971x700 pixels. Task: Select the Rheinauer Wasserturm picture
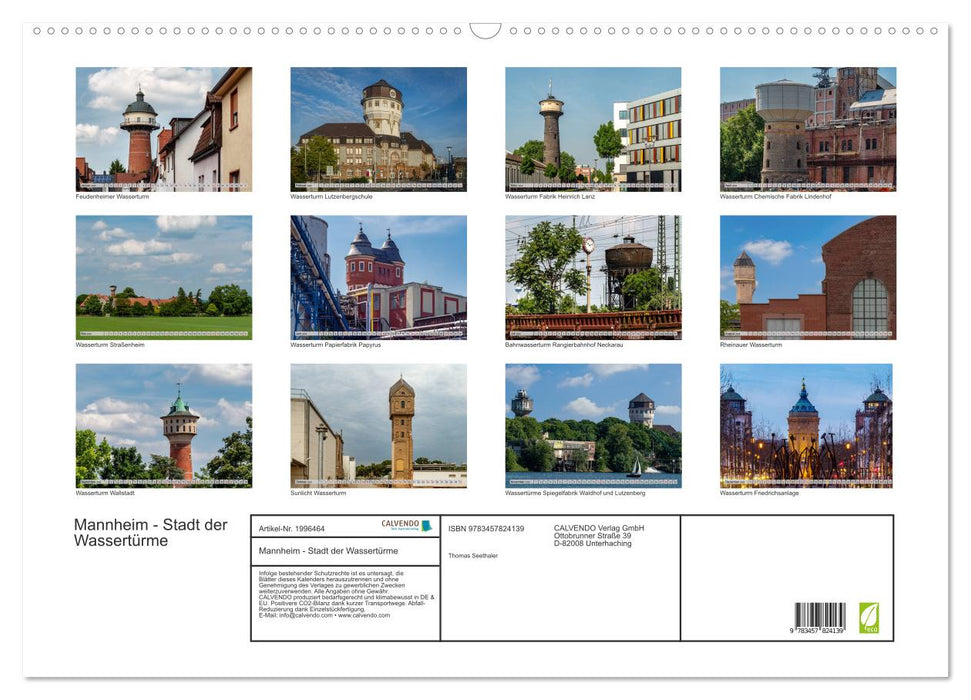pos(806,276)
